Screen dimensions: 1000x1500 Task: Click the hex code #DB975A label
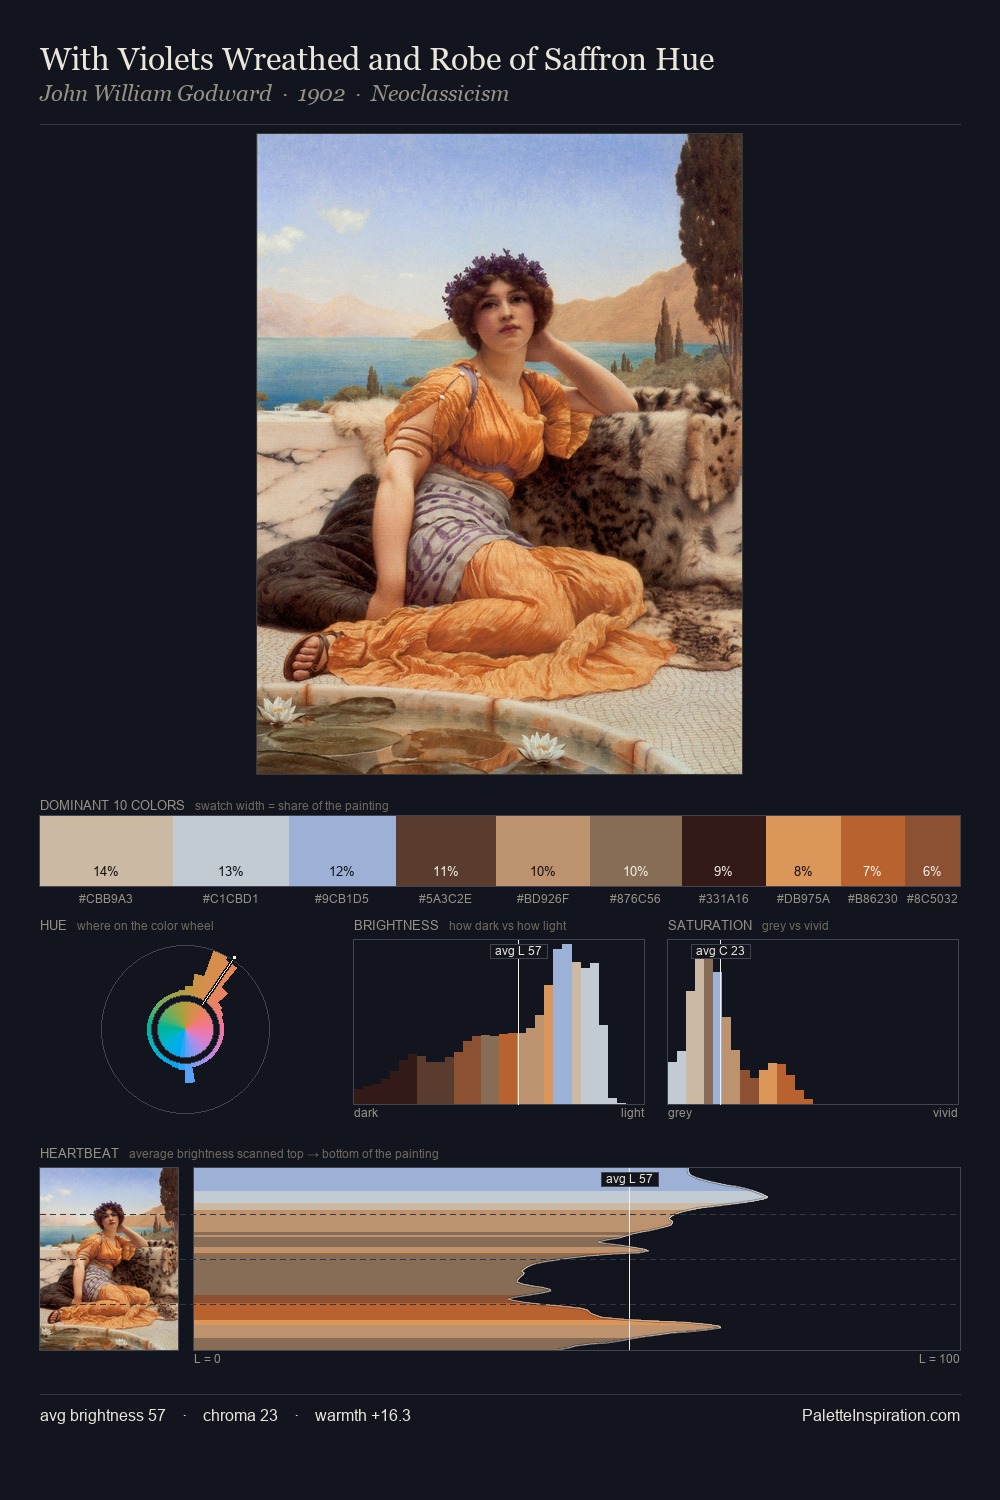pyautogui.click(x=803, y=899)
